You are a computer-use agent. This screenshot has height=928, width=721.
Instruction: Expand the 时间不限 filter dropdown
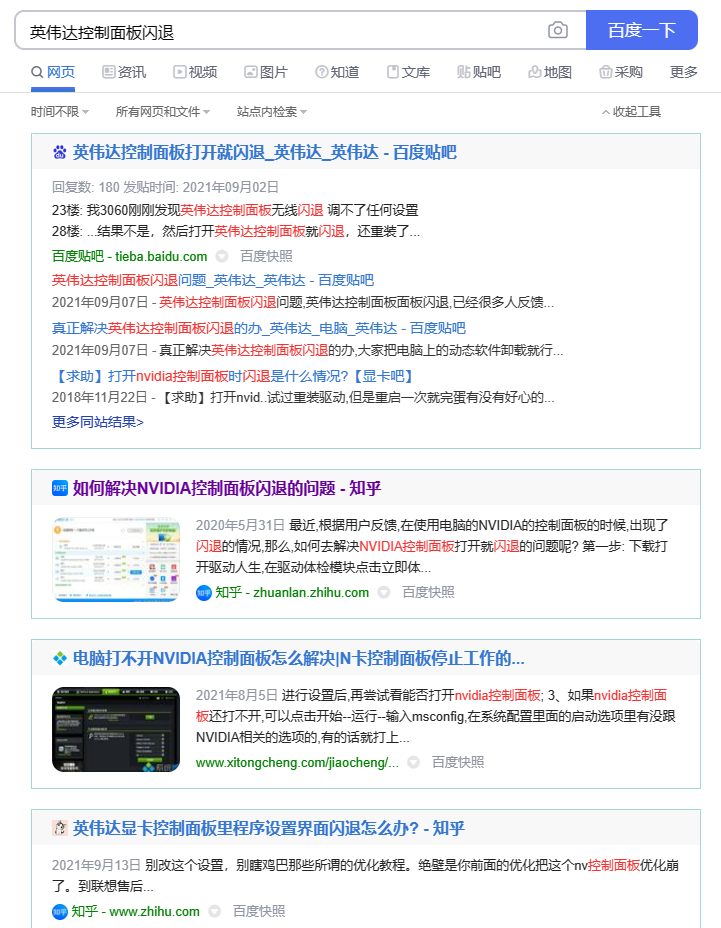[x=60, y=112]
